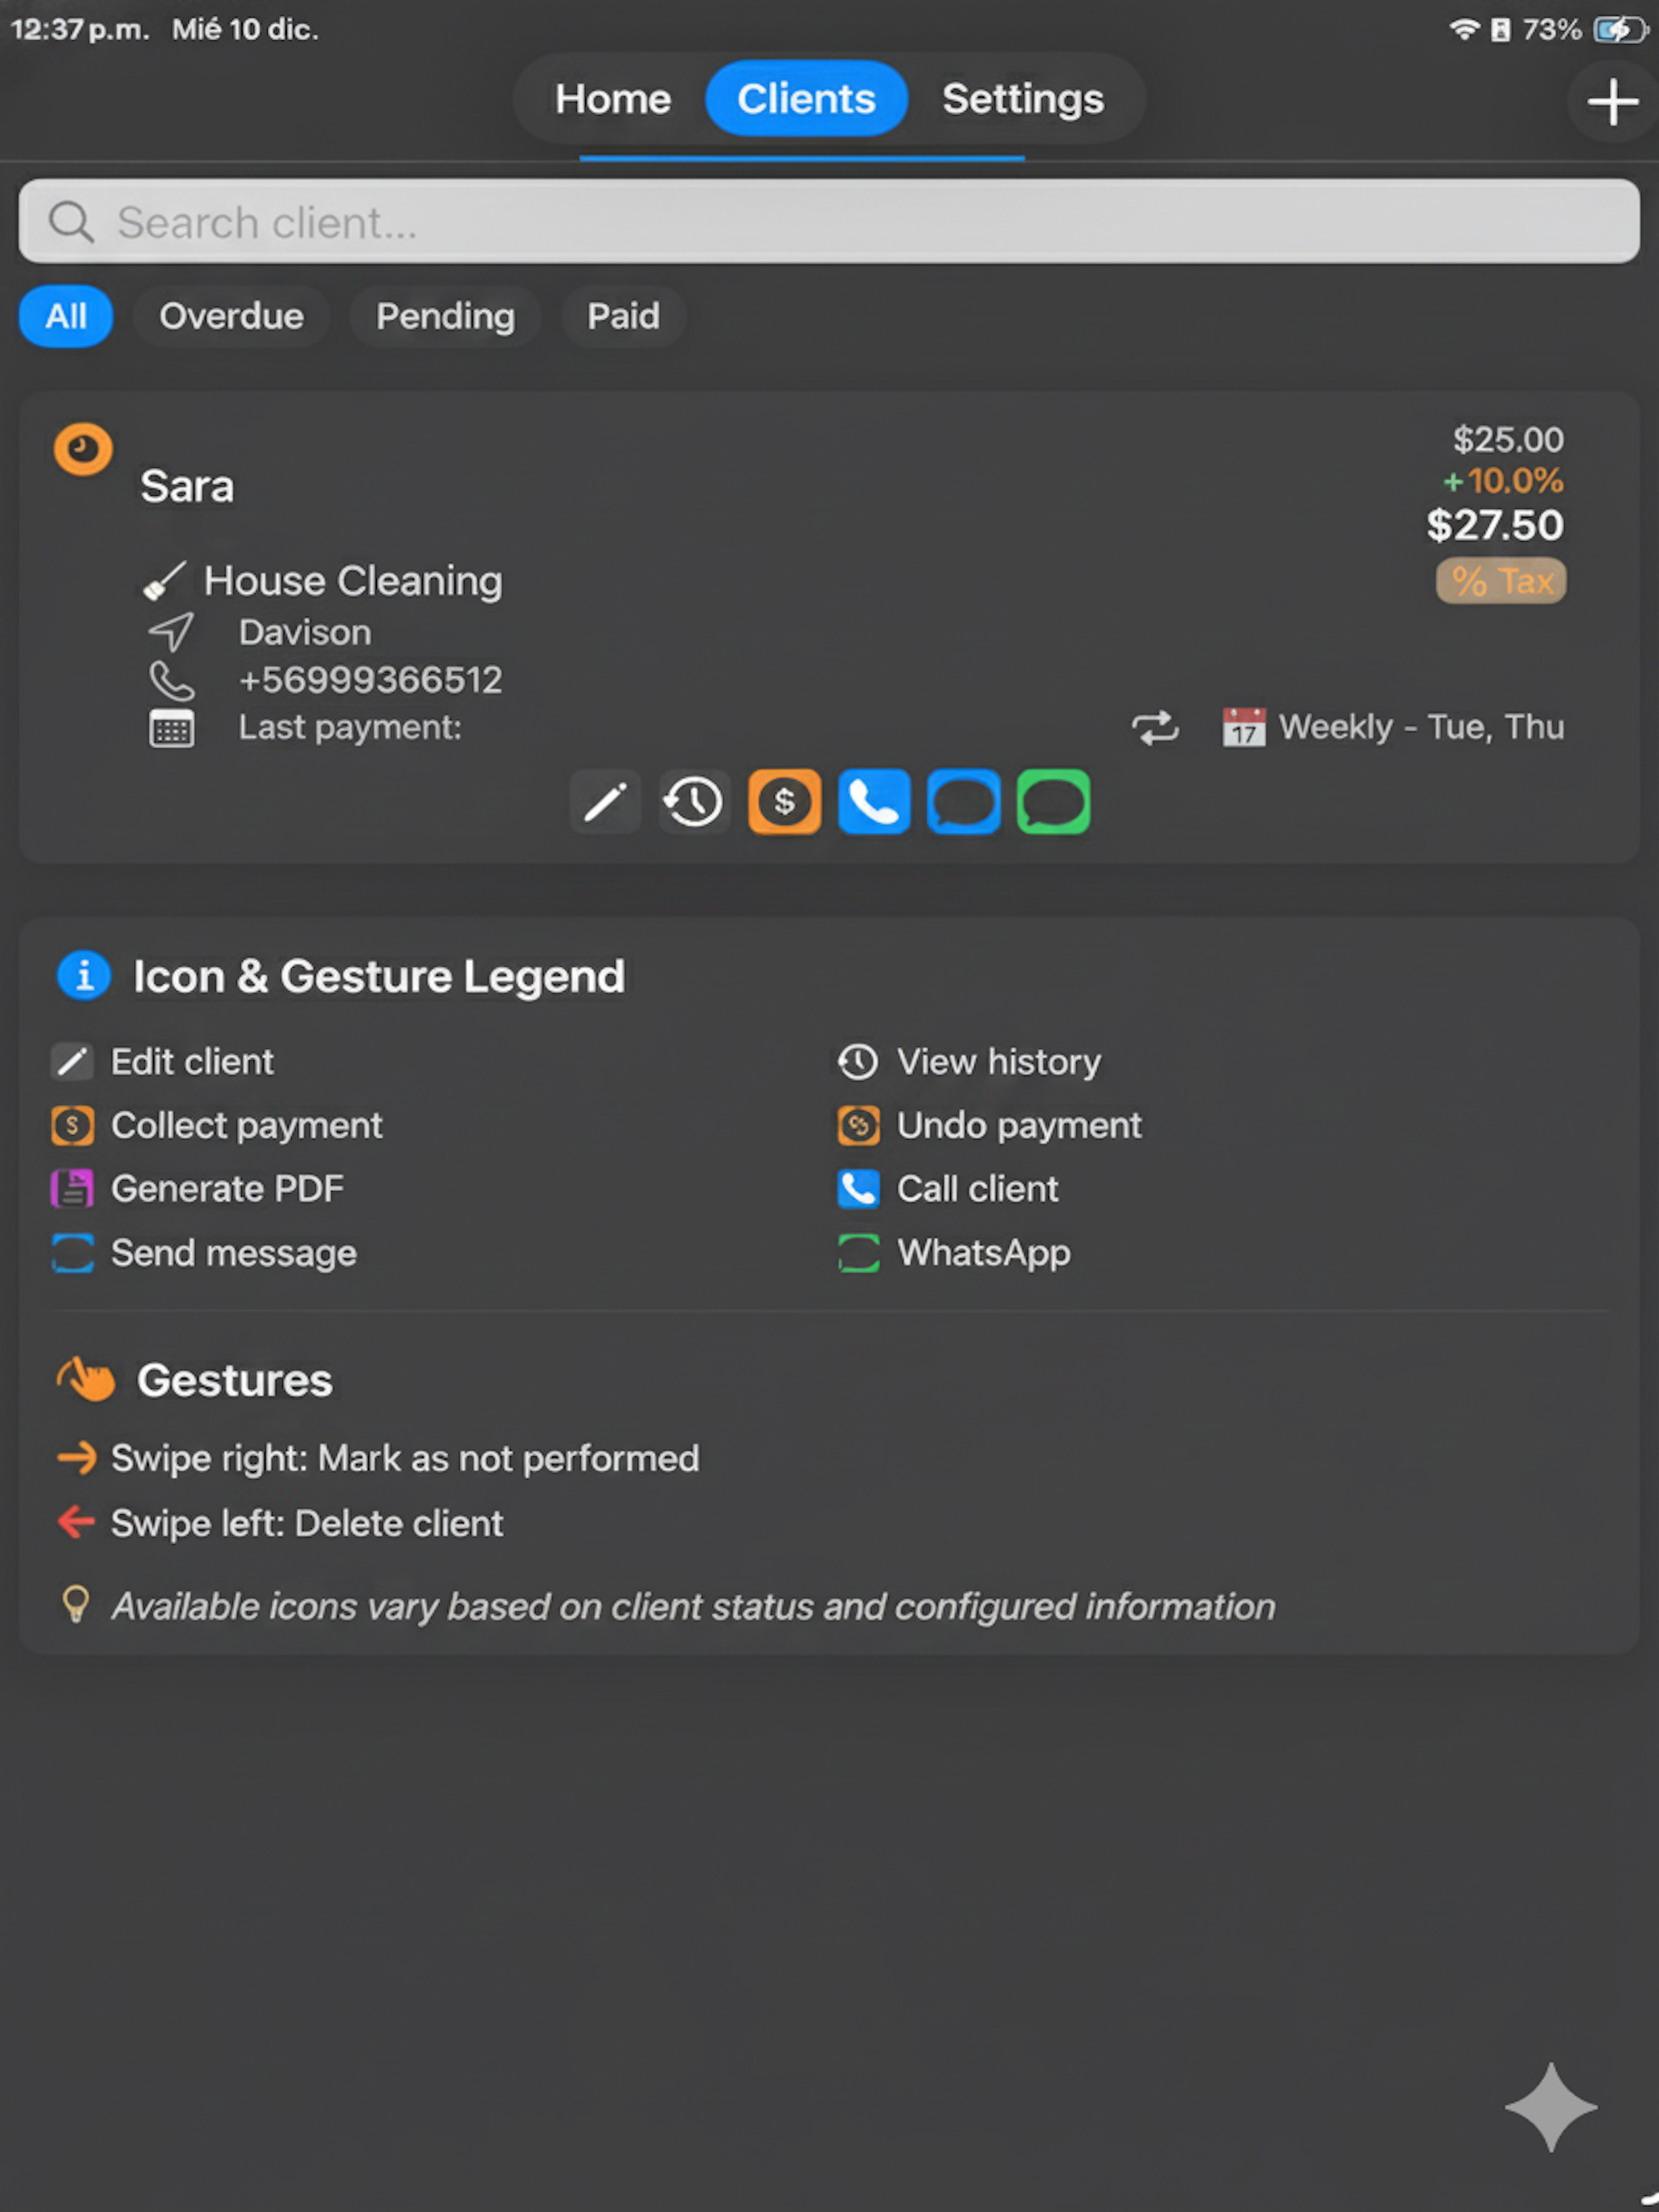Tap the orange pending clock status icon on Sara's card

click(83, 449)
